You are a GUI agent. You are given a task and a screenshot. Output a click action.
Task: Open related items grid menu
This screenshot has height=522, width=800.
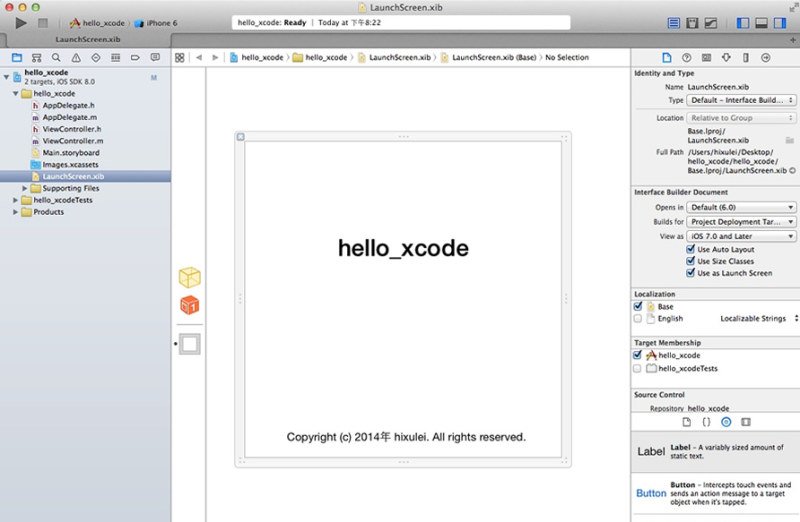[x=180, y=58]
